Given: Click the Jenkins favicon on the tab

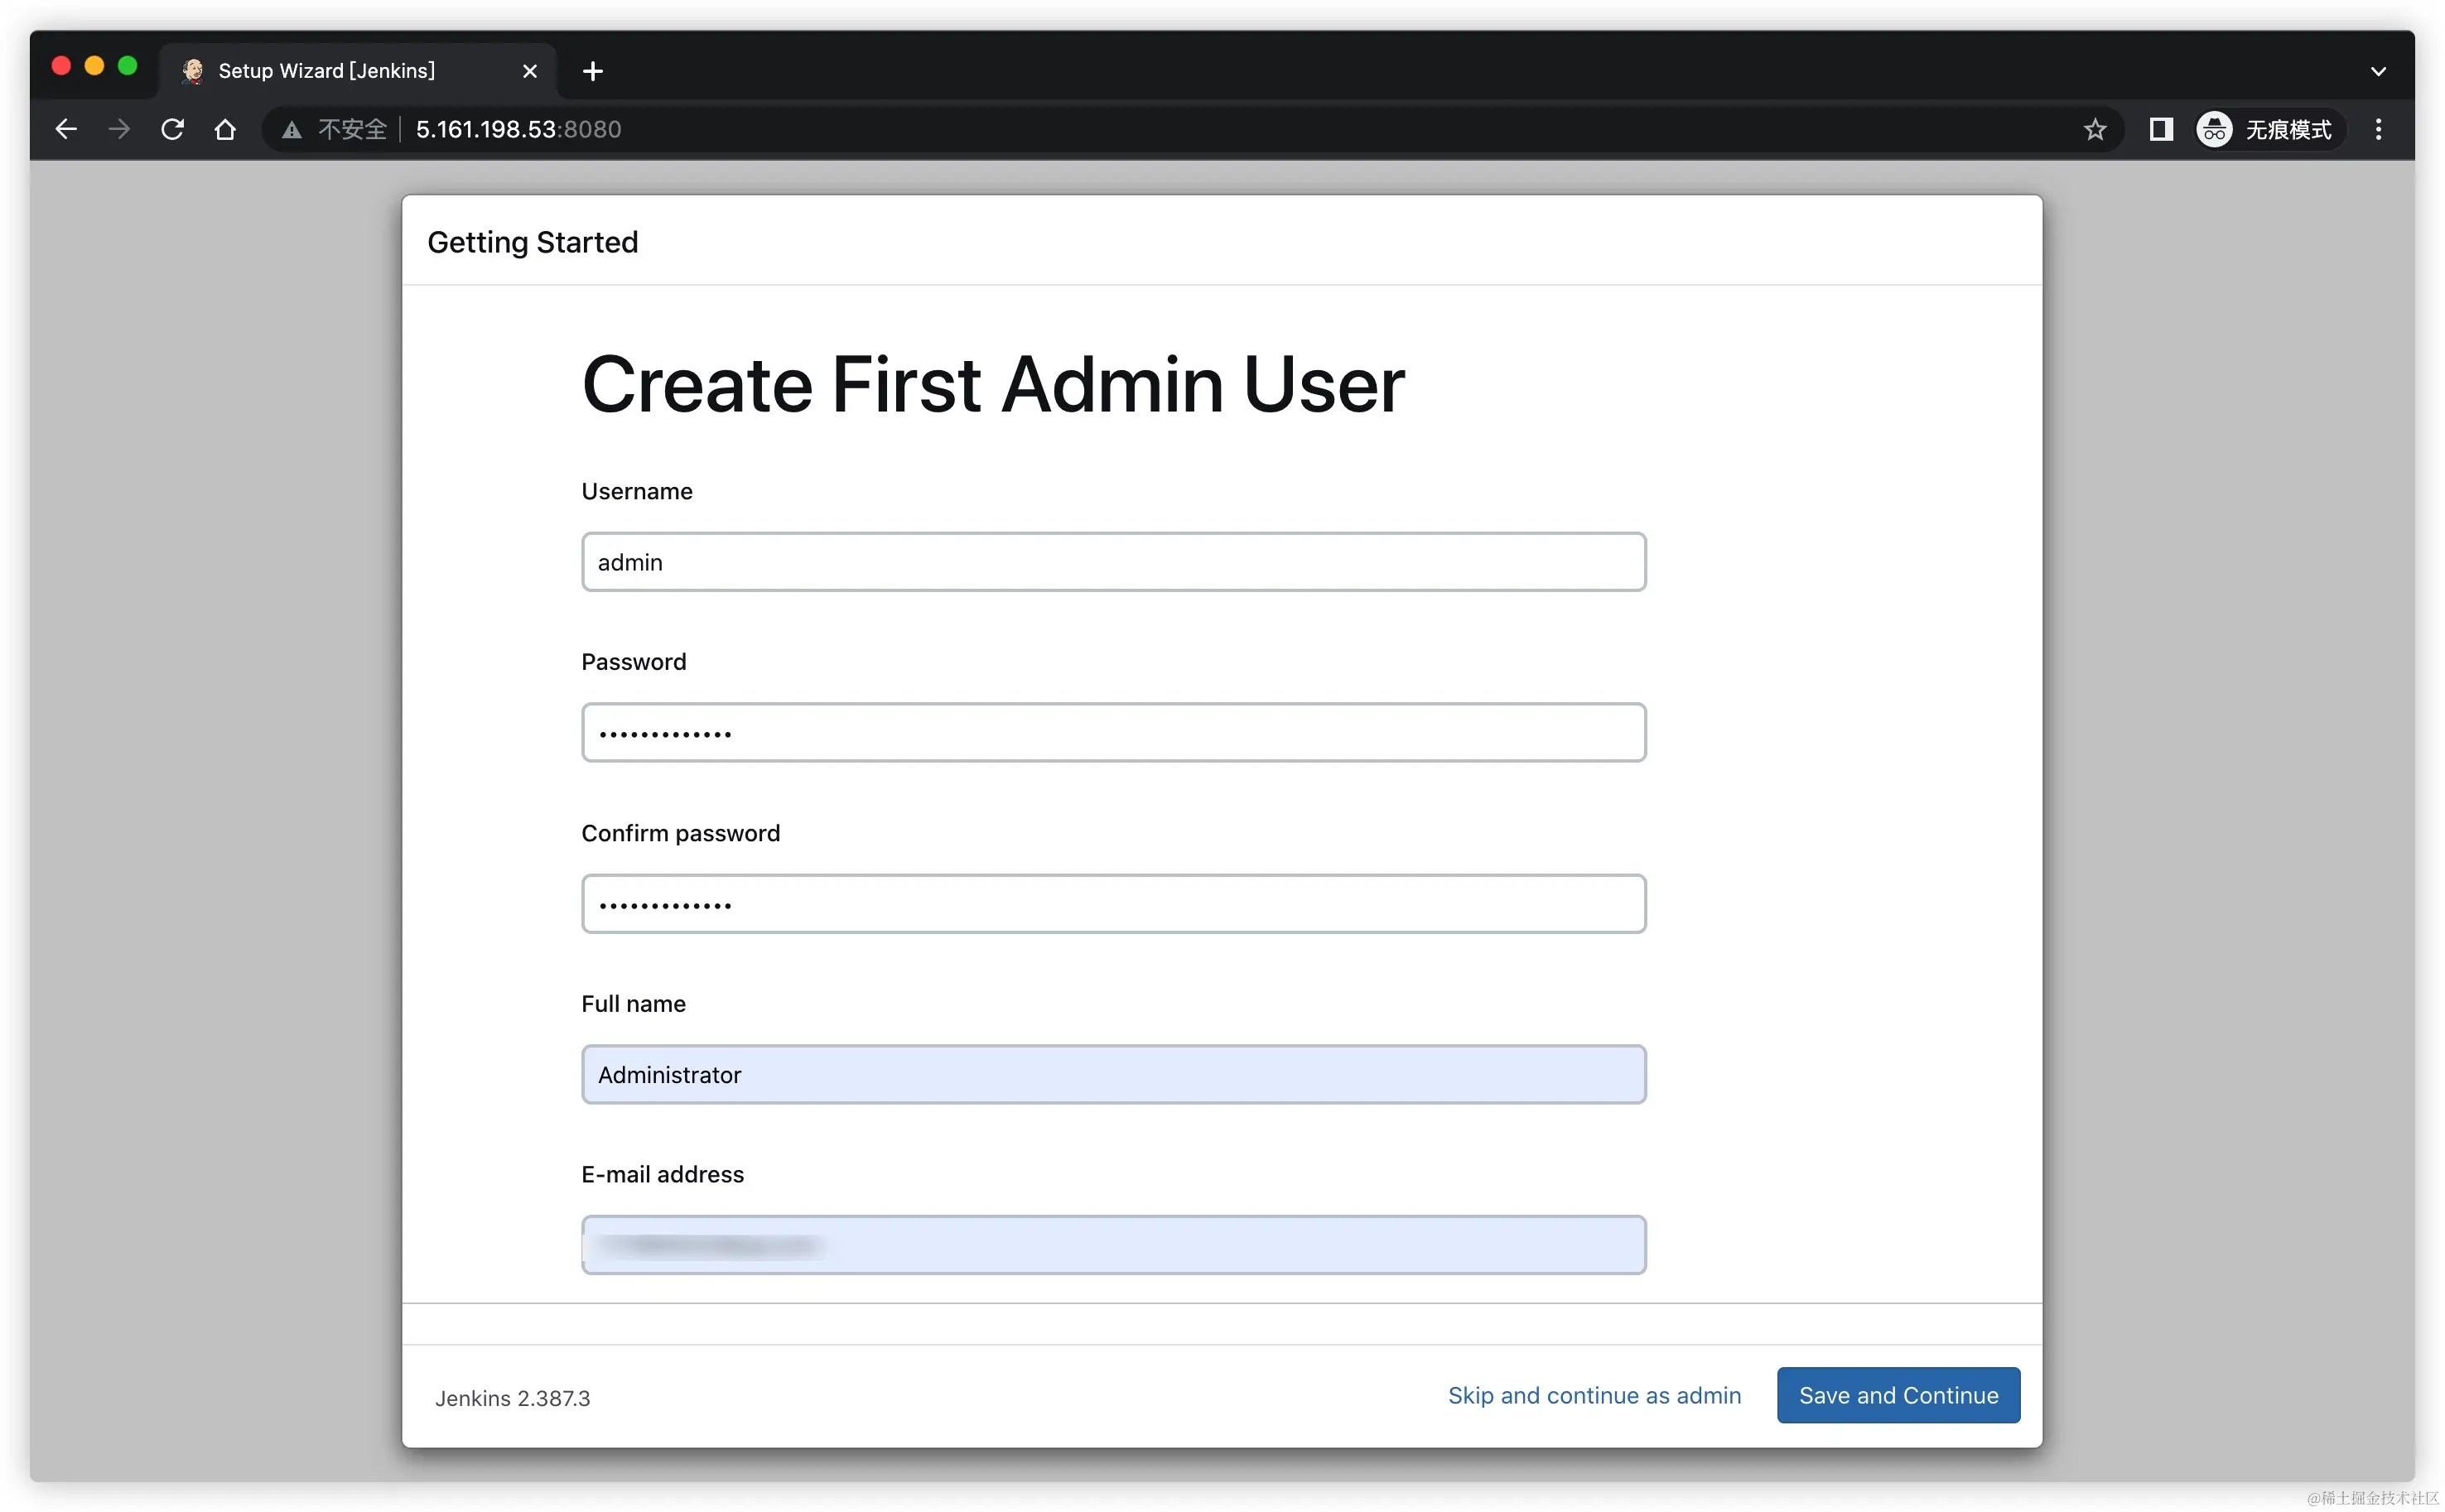Looking at the screenshot, I should tap(193, 70).
